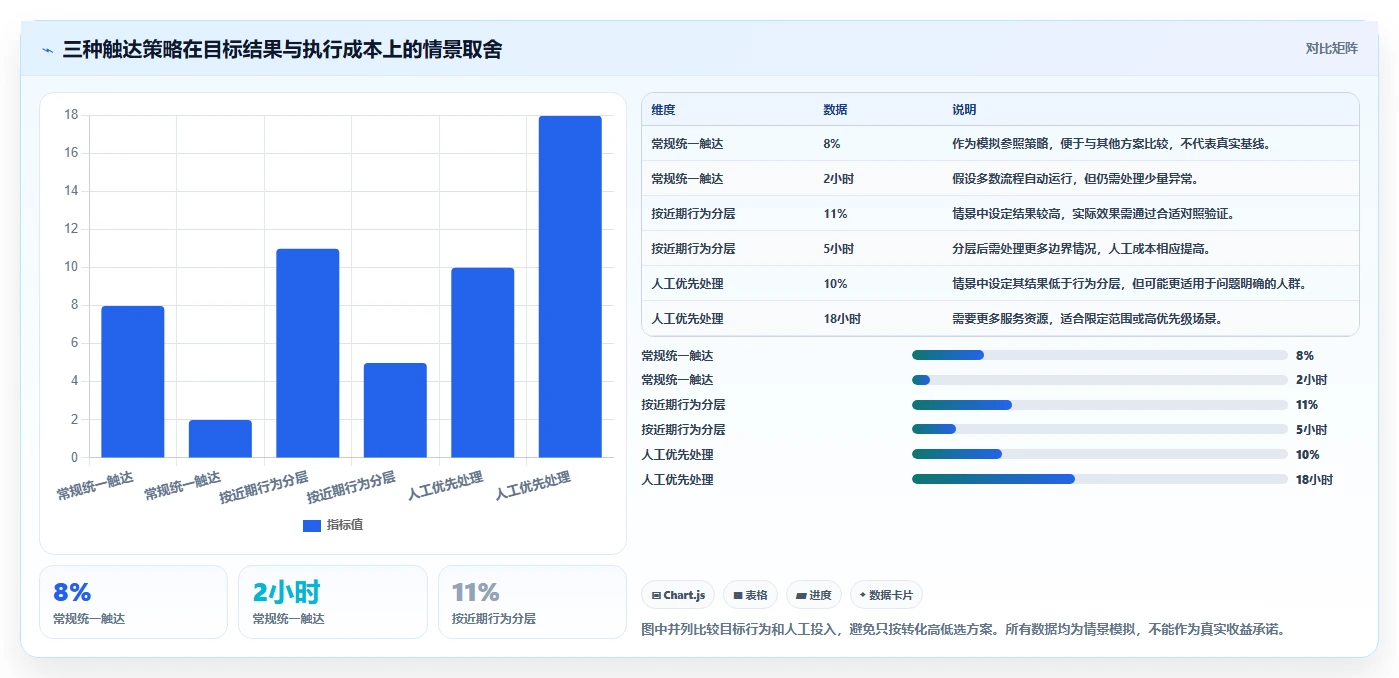Toggle the 指标值 legend color box
The image size is (1399, 678).
pos(312,525)
